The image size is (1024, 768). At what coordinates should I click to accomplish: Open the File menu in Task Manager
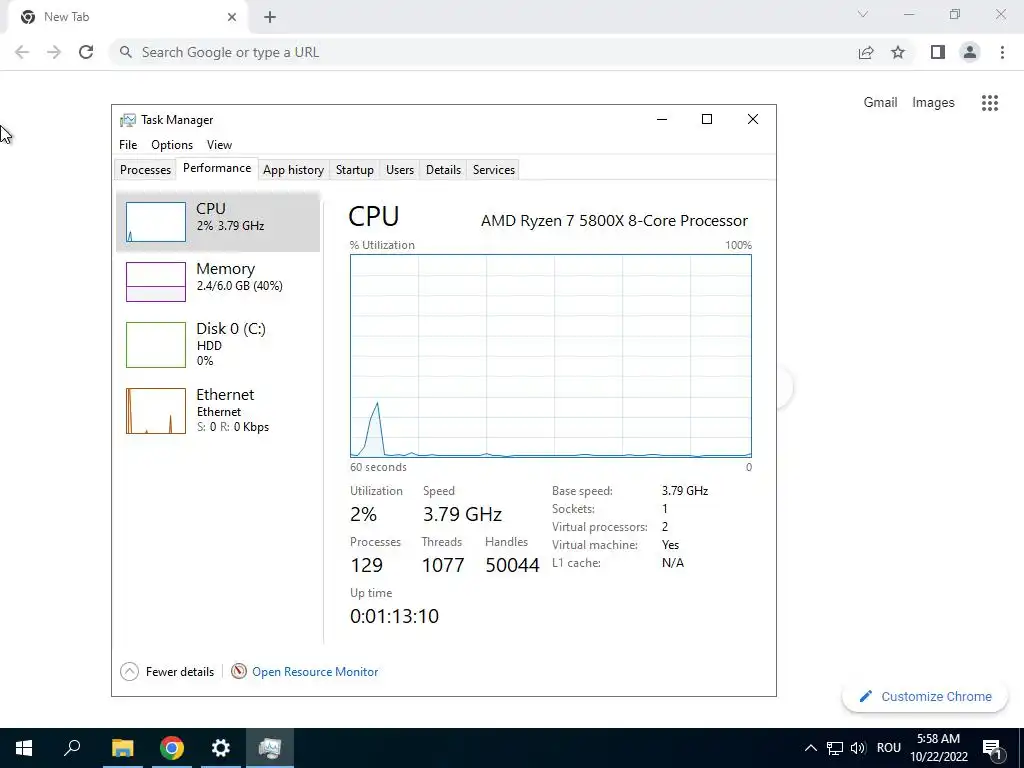128,145
